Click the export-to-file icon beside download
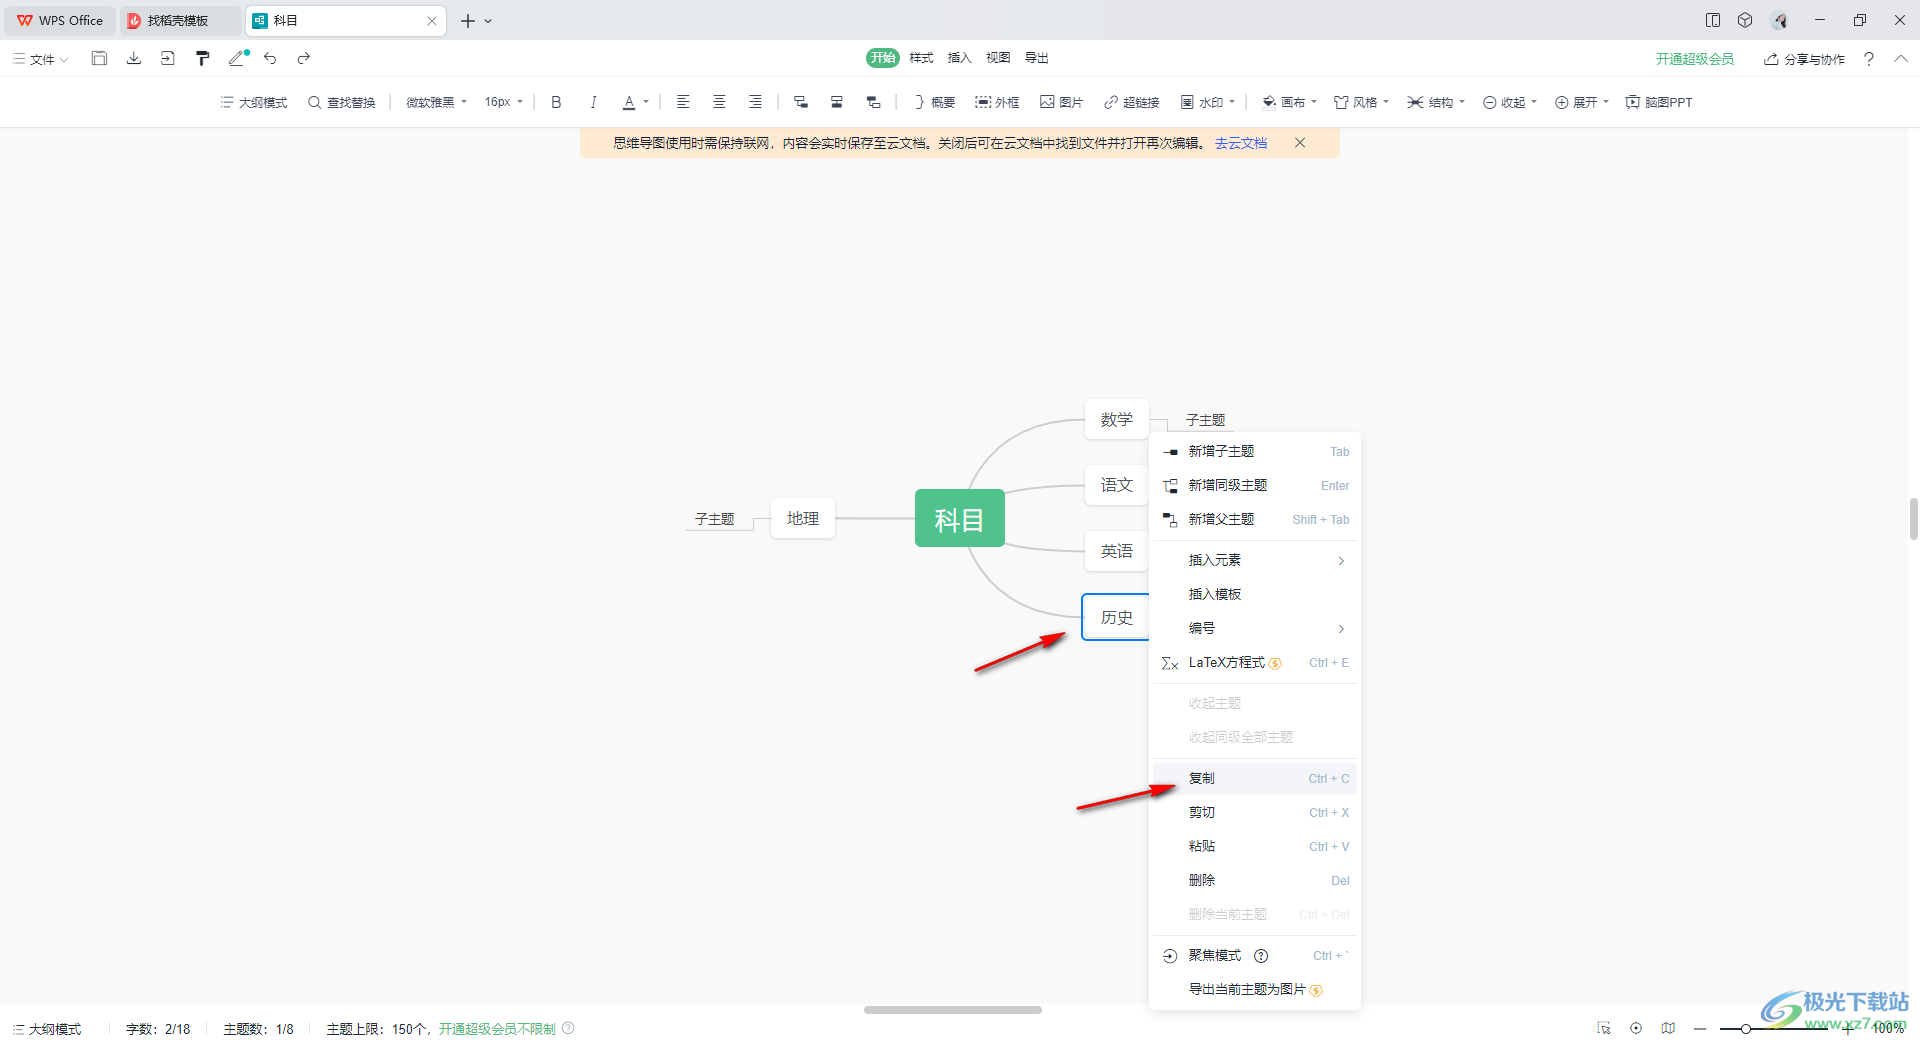Viewport: 1920px width, 1040px height. 167,59
